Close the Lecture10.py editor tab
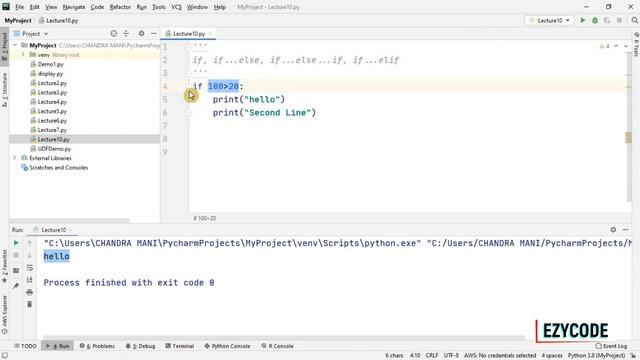 (210, 33)
